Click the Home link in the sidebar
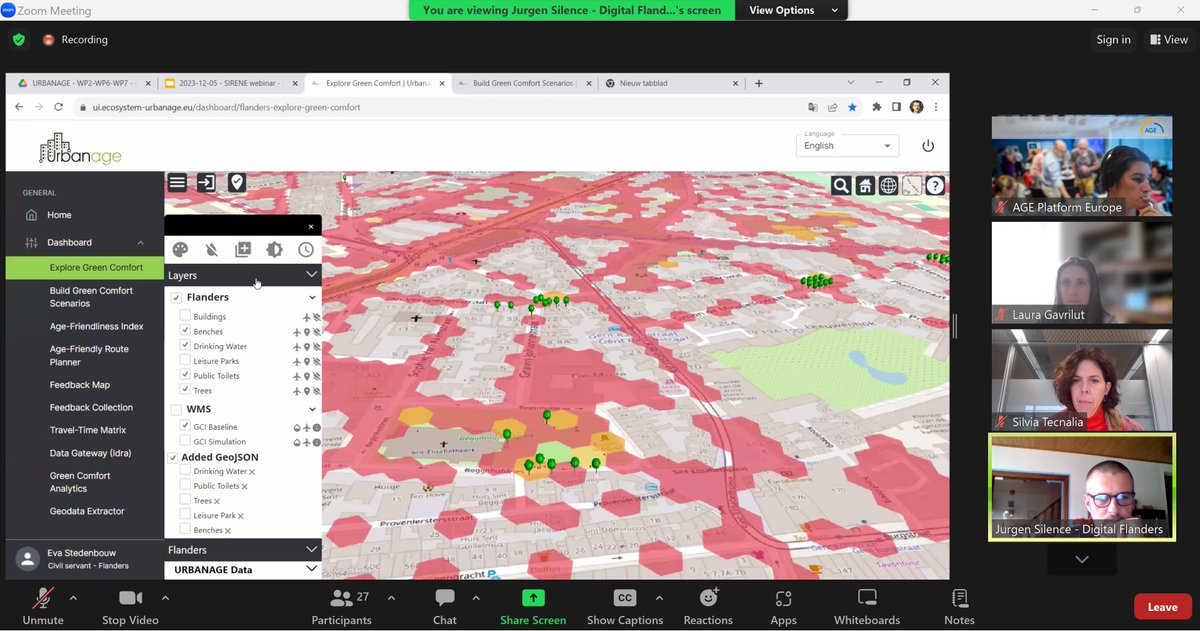Image resolution: width=1200 pixels, height=631 pixels. (59, 215)
